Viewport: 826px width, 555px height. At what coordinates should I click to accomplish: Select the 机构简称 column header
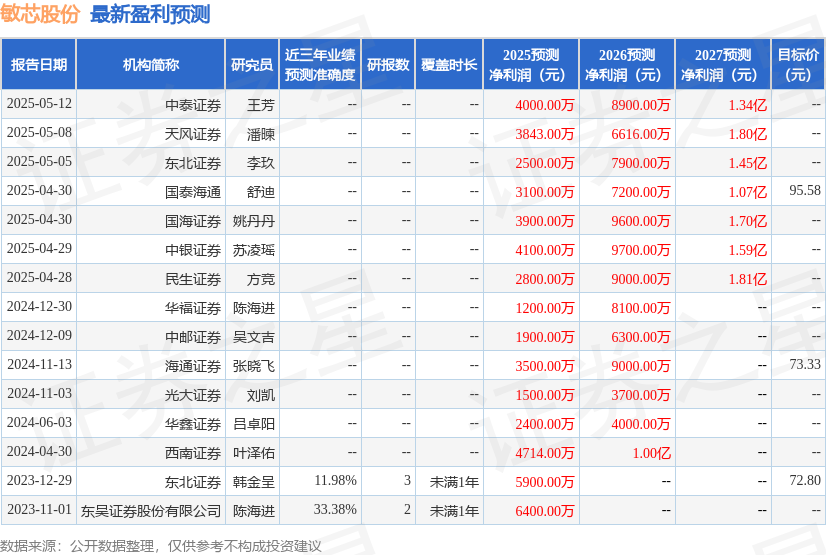point(151,64)
